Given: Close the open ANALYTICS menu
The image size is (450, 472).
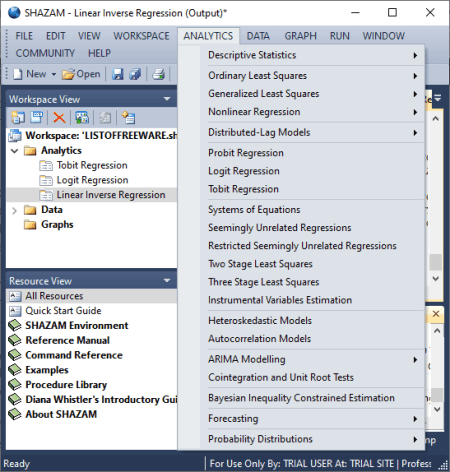Looking at the screenshot, I should [208, 36].
